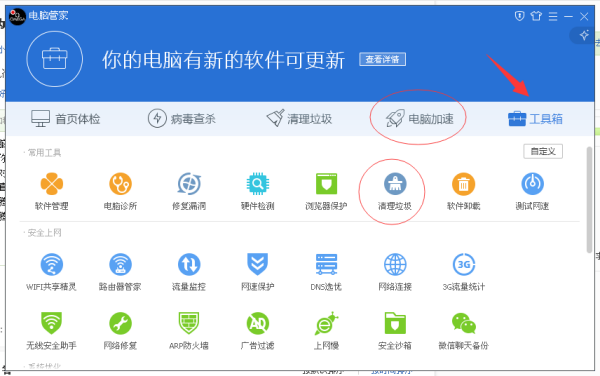Click the sparkle icon at right edge
This screenshot has height=376, width=600.
click(x=584, y=36)
